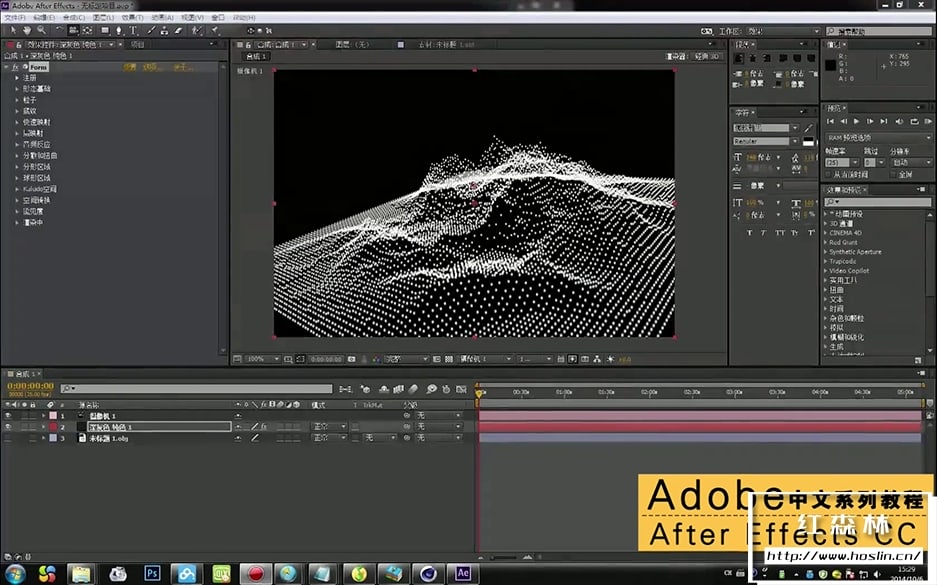Expand the 球形区域 property group

click(17, 177)
